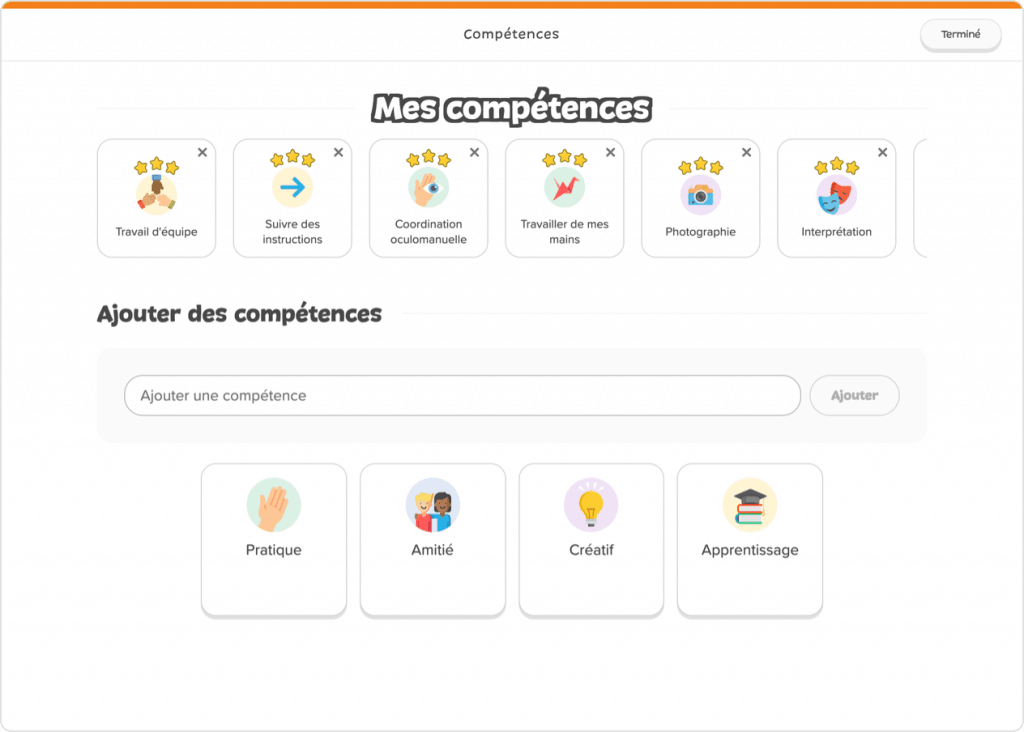Viewport: 1024px width, 732px height.
Task: Delete the Photographie skill card
Action: coord(746,153)
